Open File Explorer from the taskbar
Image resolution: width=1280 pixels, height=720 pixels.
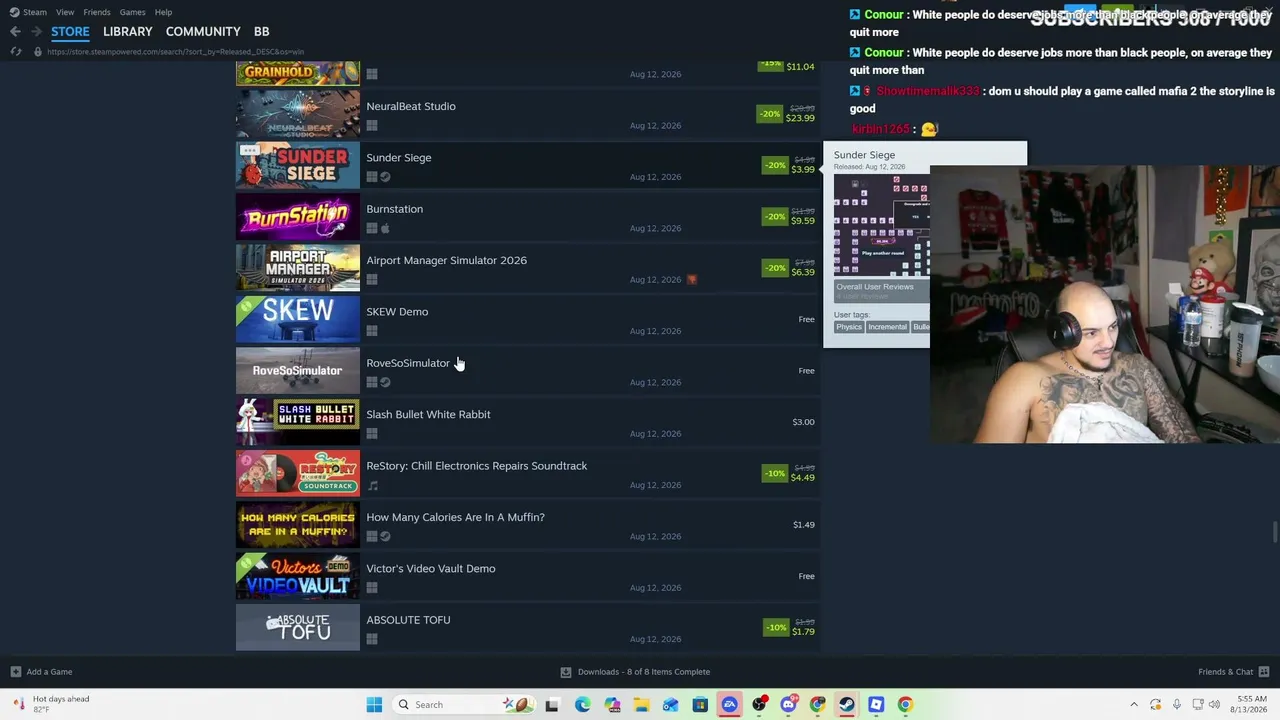(x=641, y=705)
